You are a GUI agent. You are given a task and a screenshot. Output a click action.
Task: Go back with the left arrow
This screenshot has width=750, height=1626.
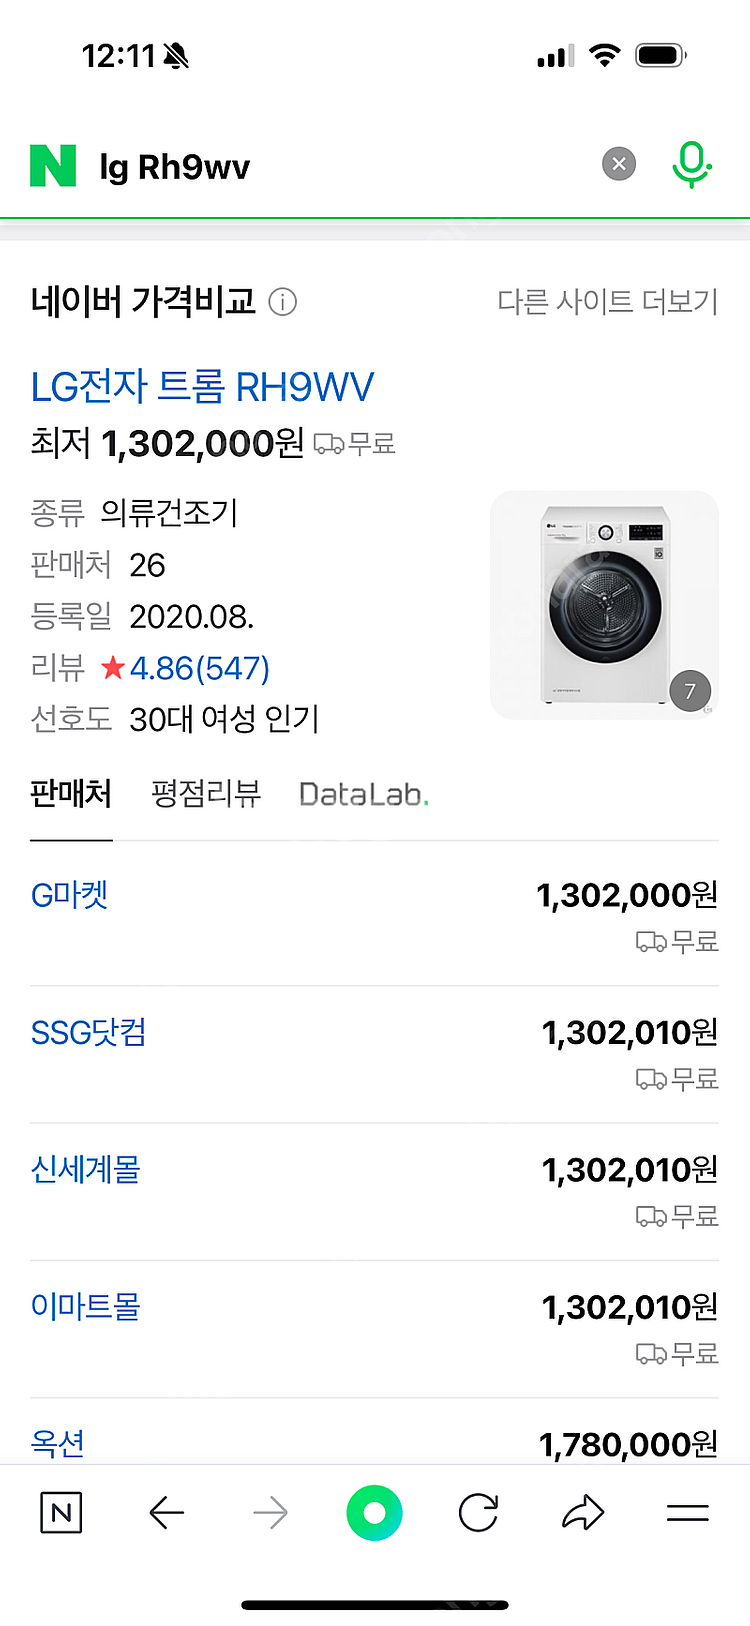point(167,1513)
